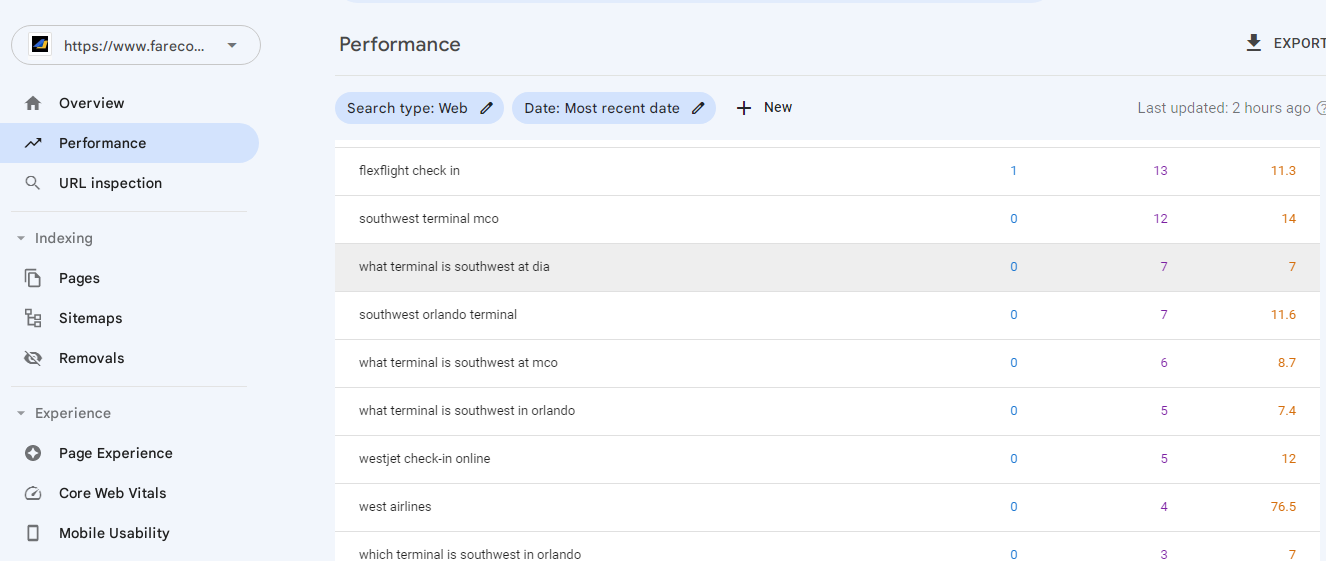Image resolution: width=1326 pixels, height=561 pixels.
Task: Click the Mobile Usability phone icon
Action: click(33, 533)
